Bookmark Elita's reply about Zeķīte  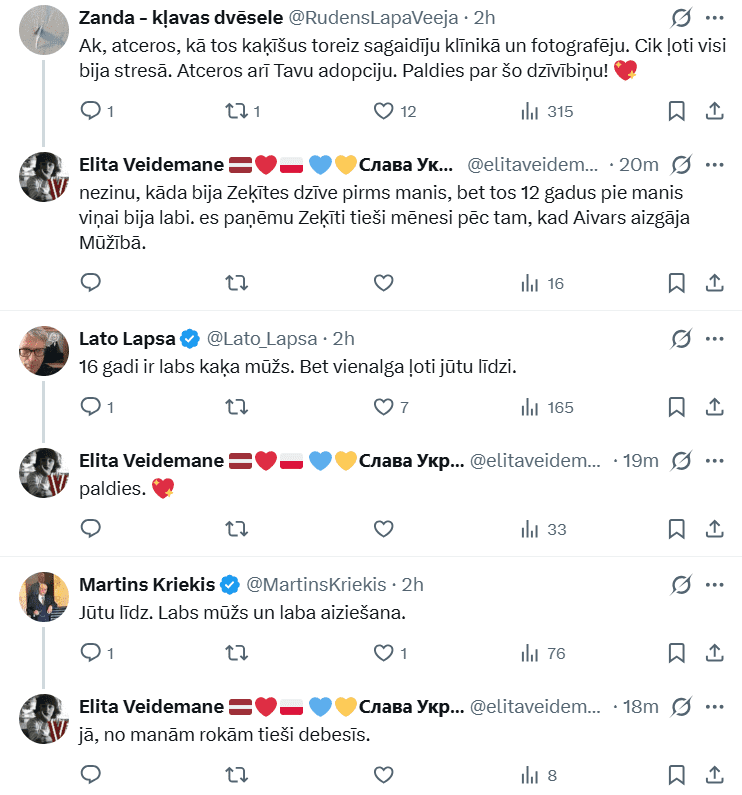tap(677, 283)
